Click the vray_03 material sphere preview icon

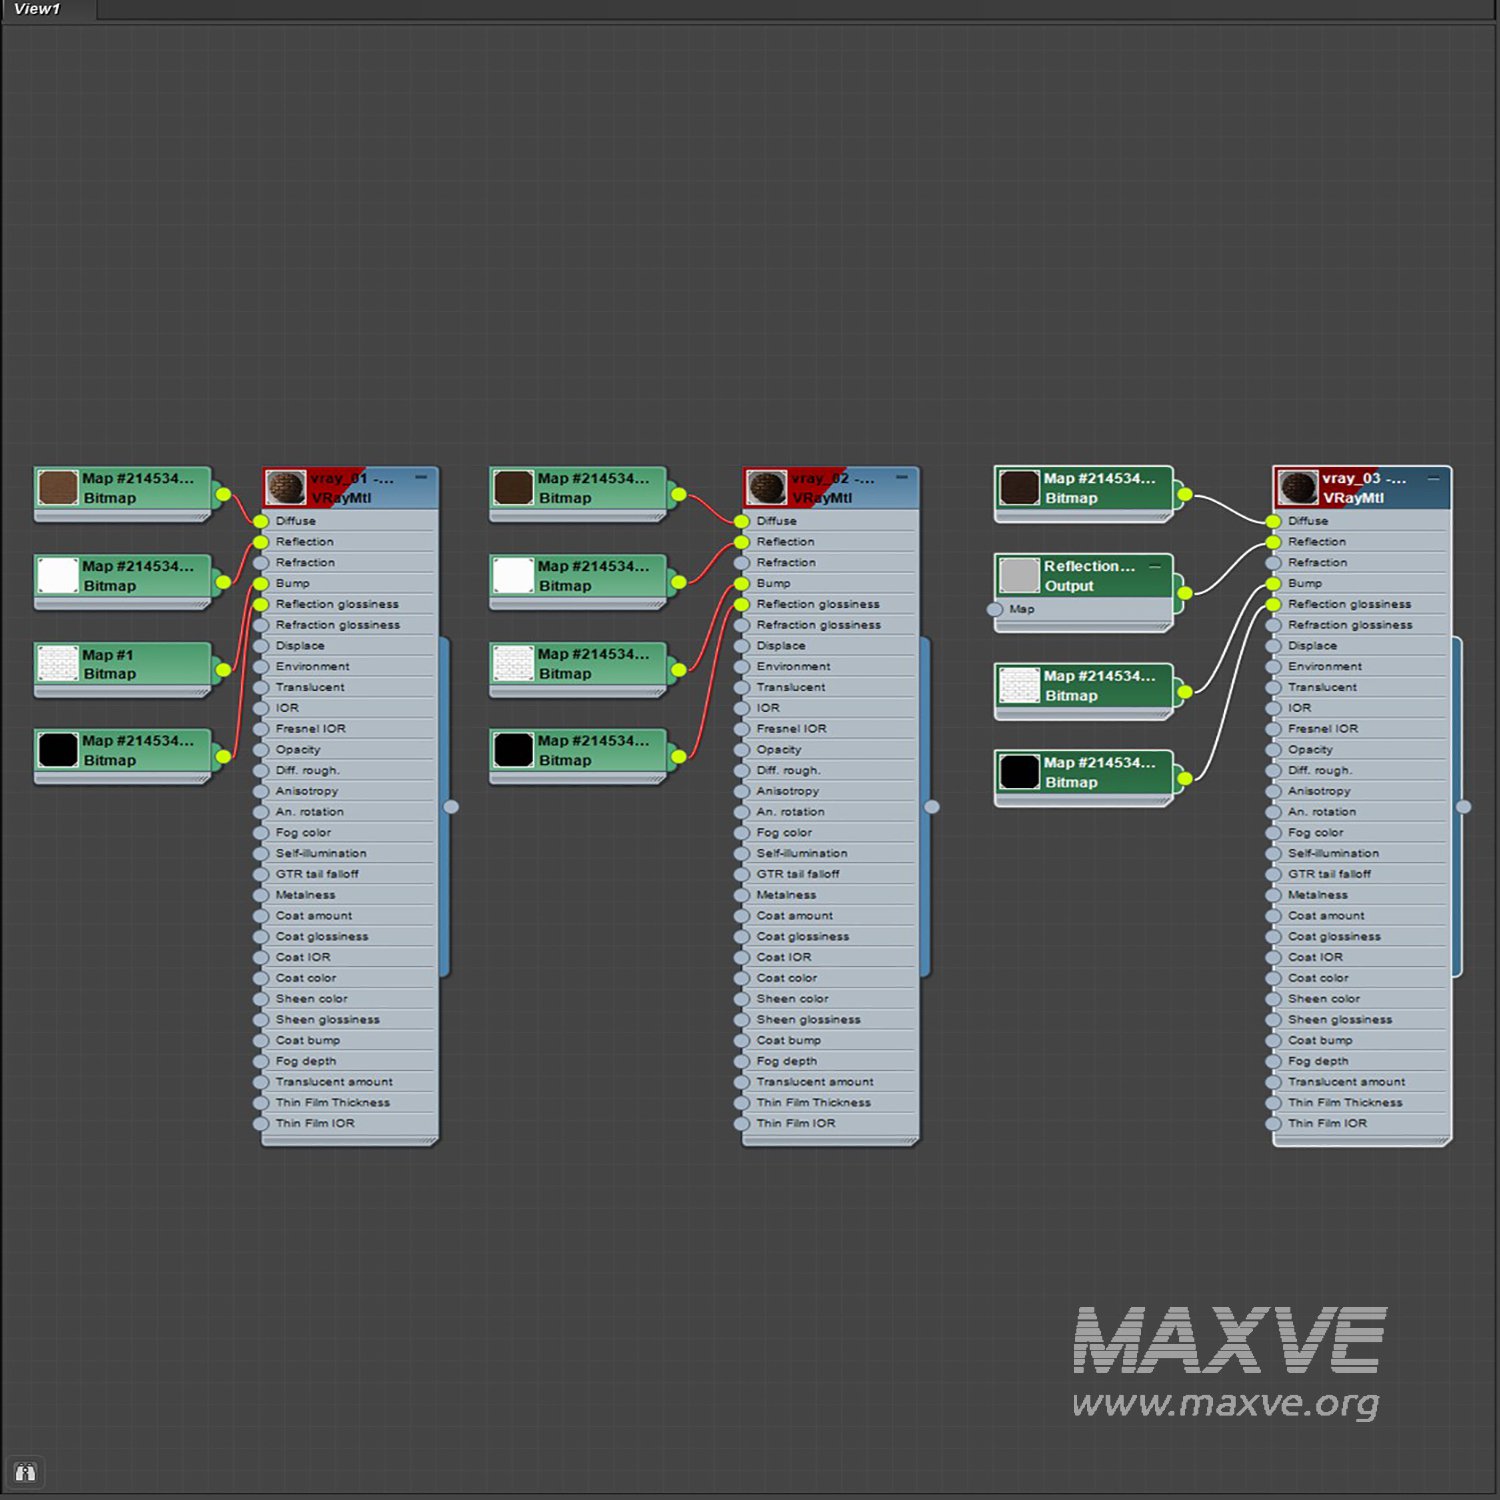coord(1298,488)
